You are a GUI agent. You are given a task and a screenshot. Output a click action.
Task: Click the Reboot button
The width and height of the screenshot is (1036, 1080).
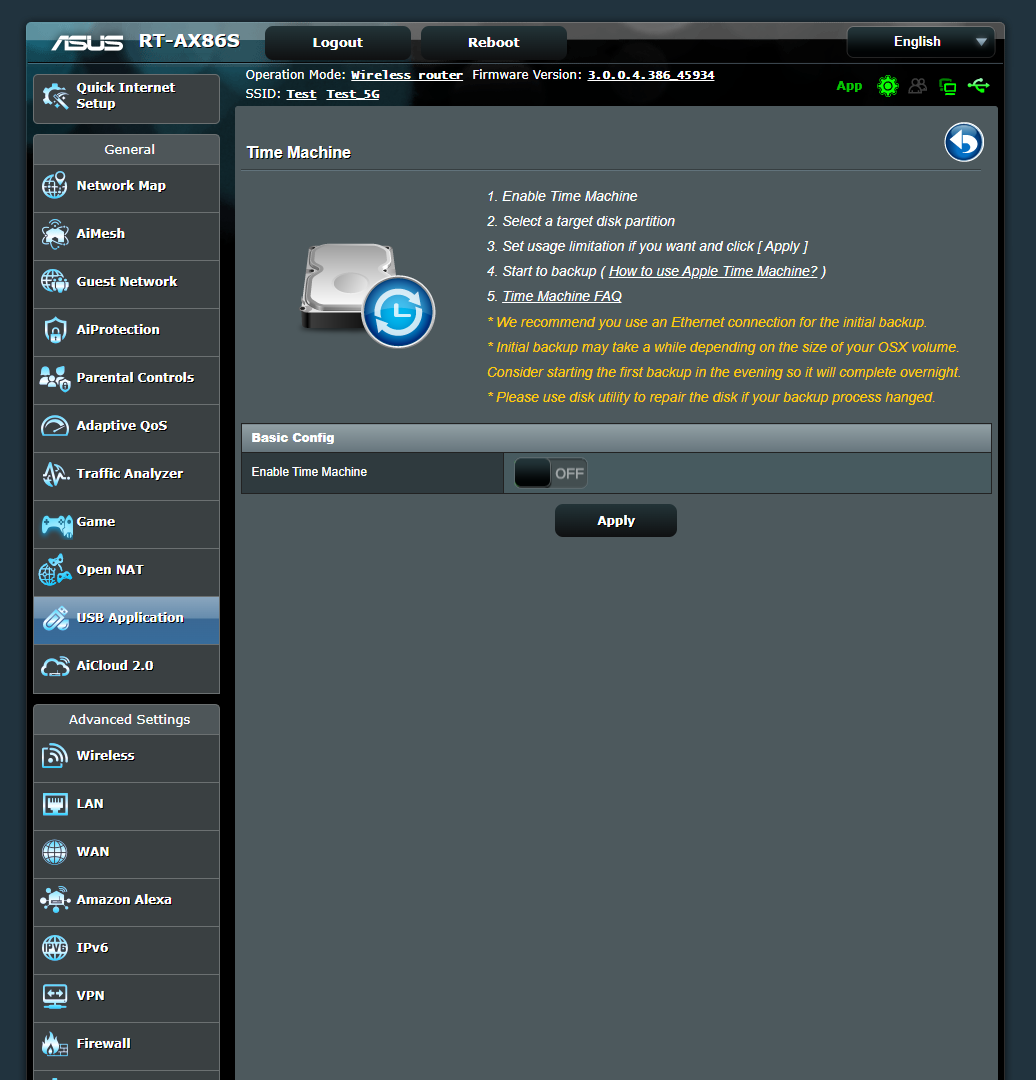point(493,43)
